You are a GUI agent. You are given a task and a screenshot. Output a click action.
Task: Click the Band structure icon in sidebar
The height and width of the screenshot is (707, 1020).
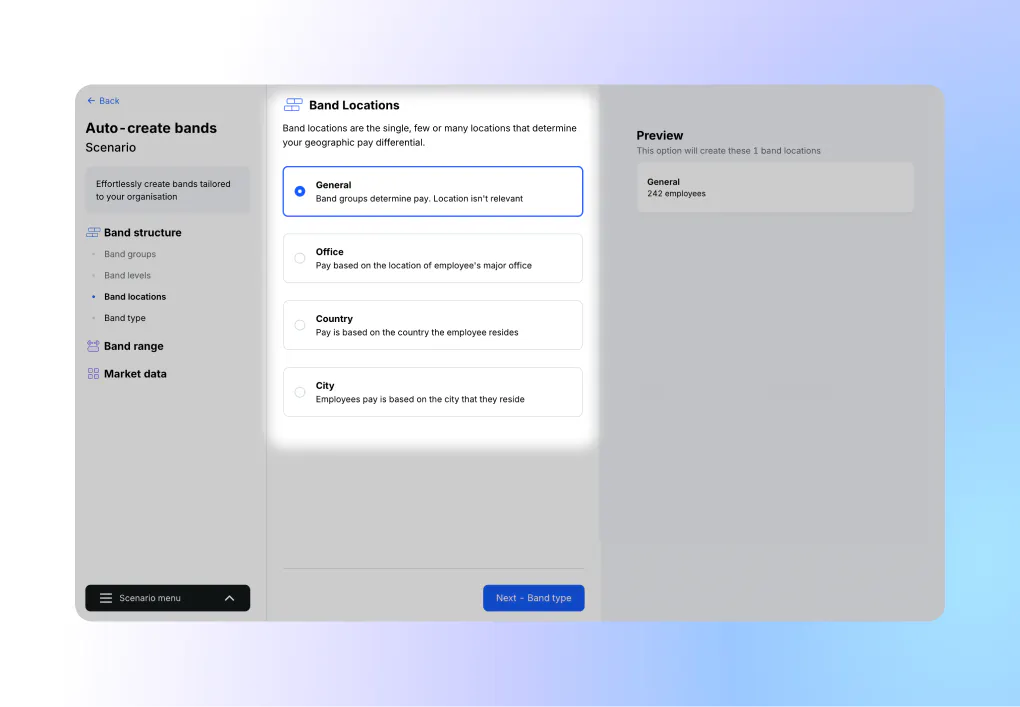tap(93, 232)
